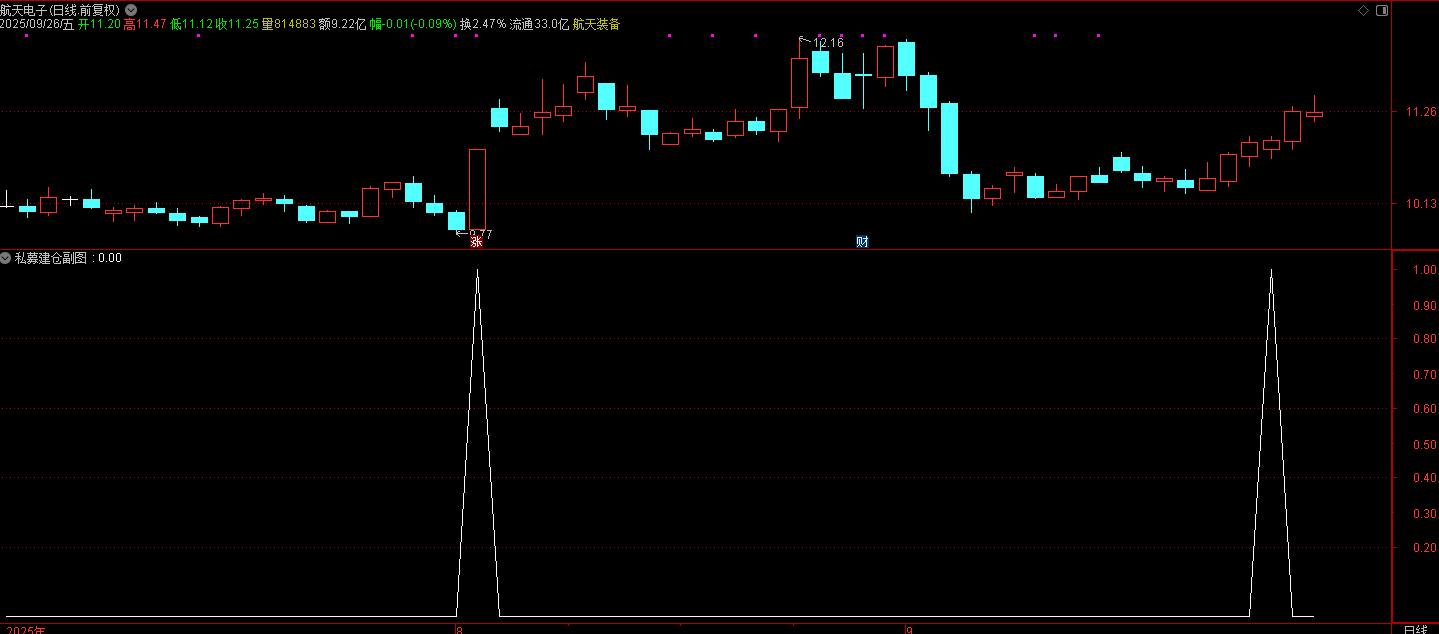Click the 0.80 indicator axis value
Screen dimensions: 1439x634
click(x=1424, y=340)
